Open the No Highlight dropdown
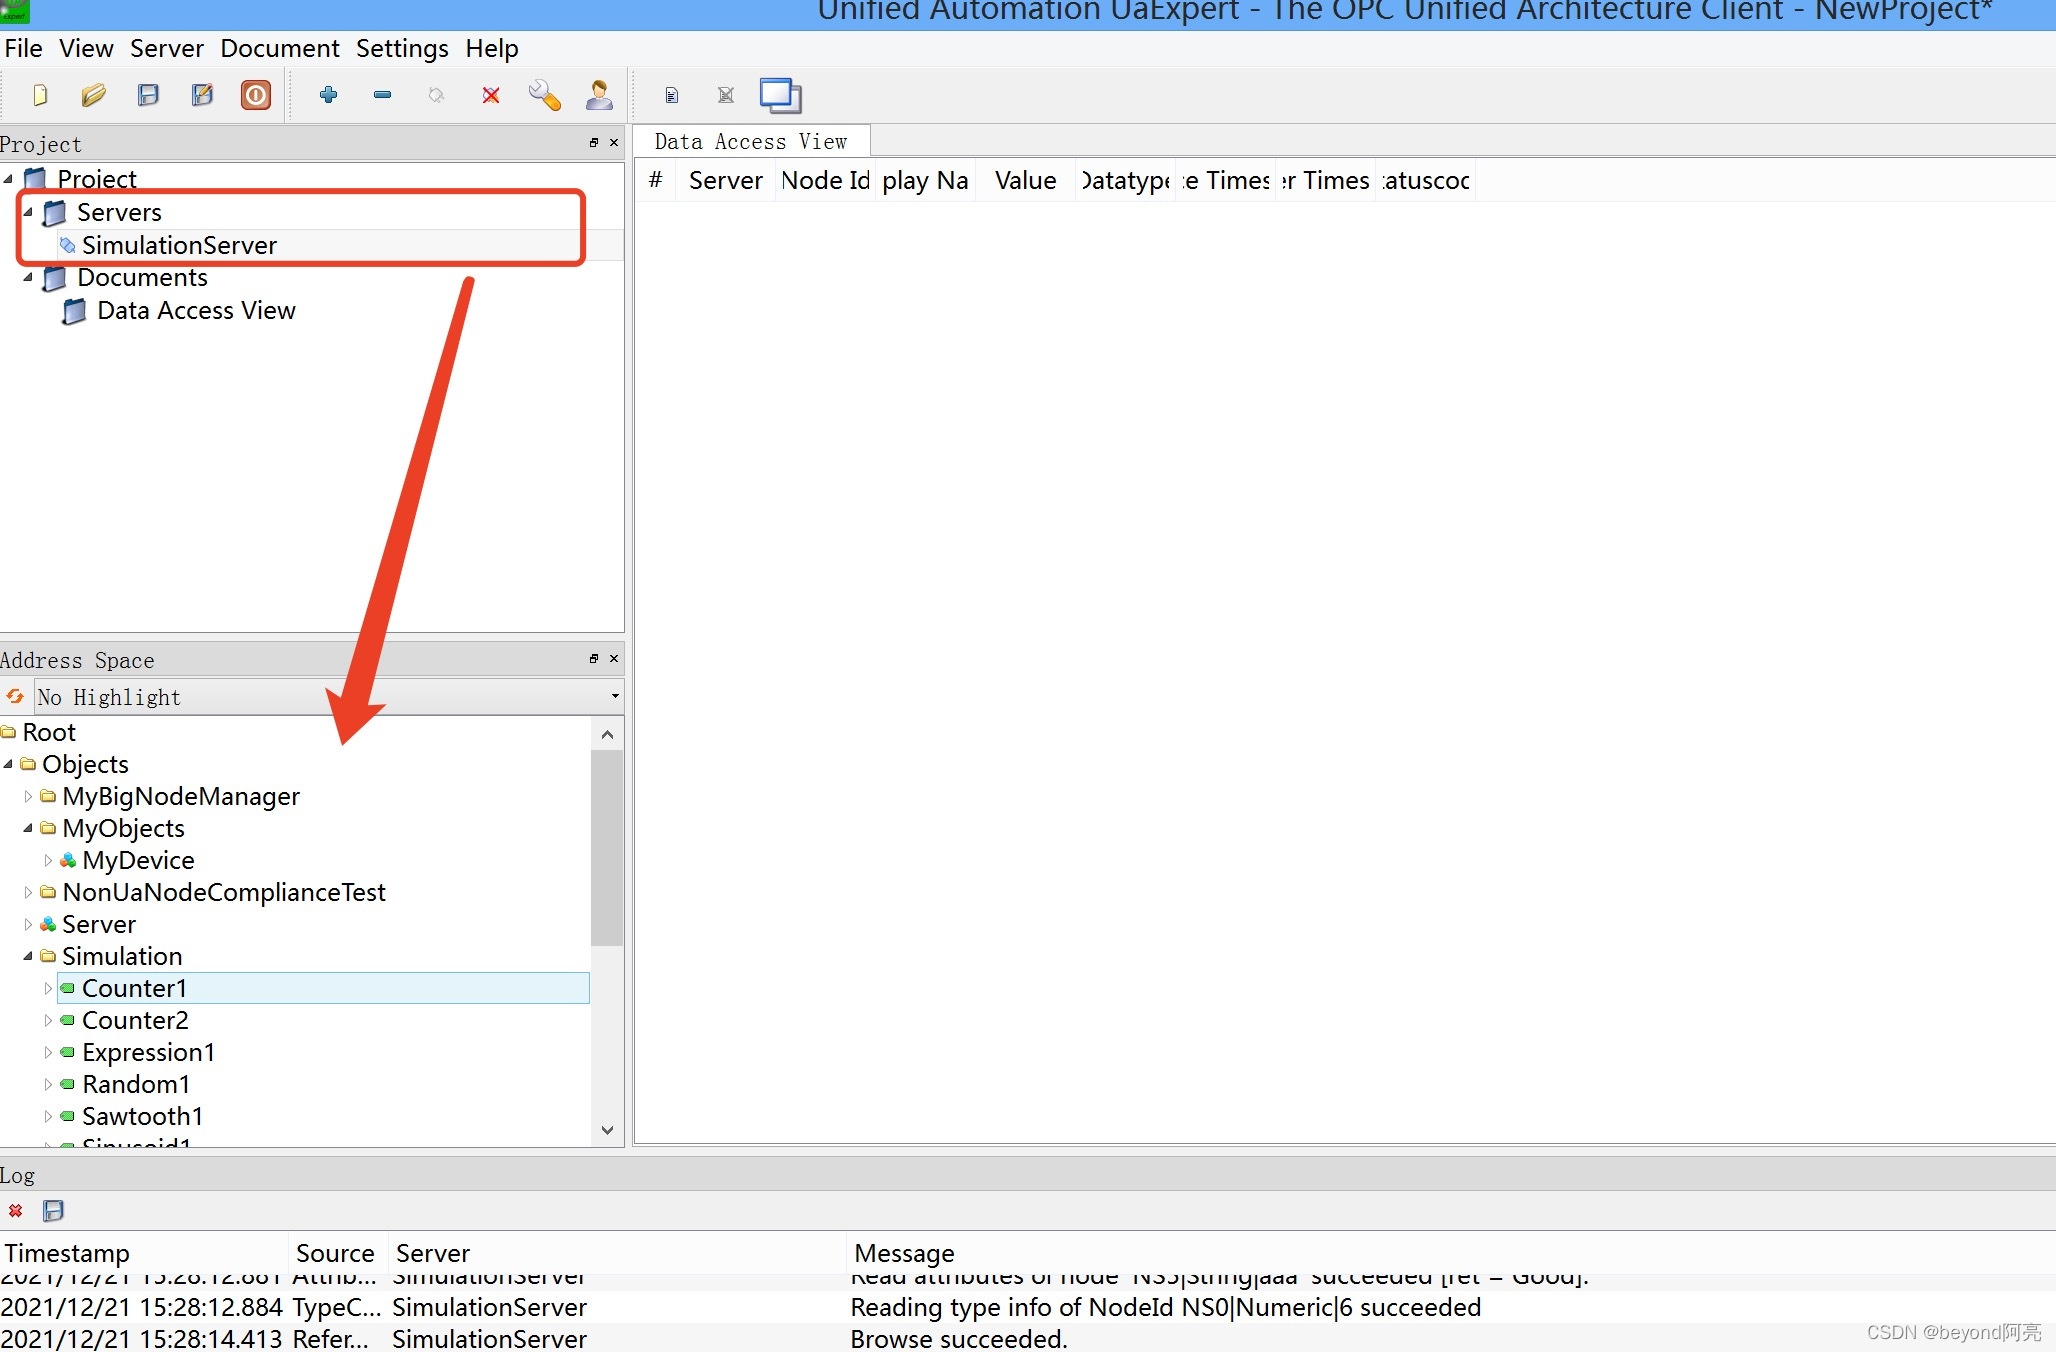Image resolution: width=2056 pixels, height=1352 pixels. coord(614,696)
